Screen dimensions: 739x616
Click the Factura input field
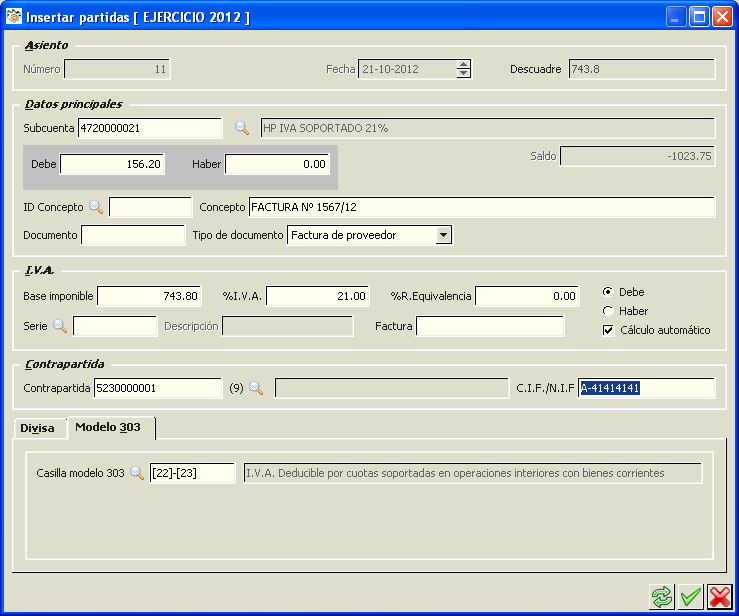(490, 326)
